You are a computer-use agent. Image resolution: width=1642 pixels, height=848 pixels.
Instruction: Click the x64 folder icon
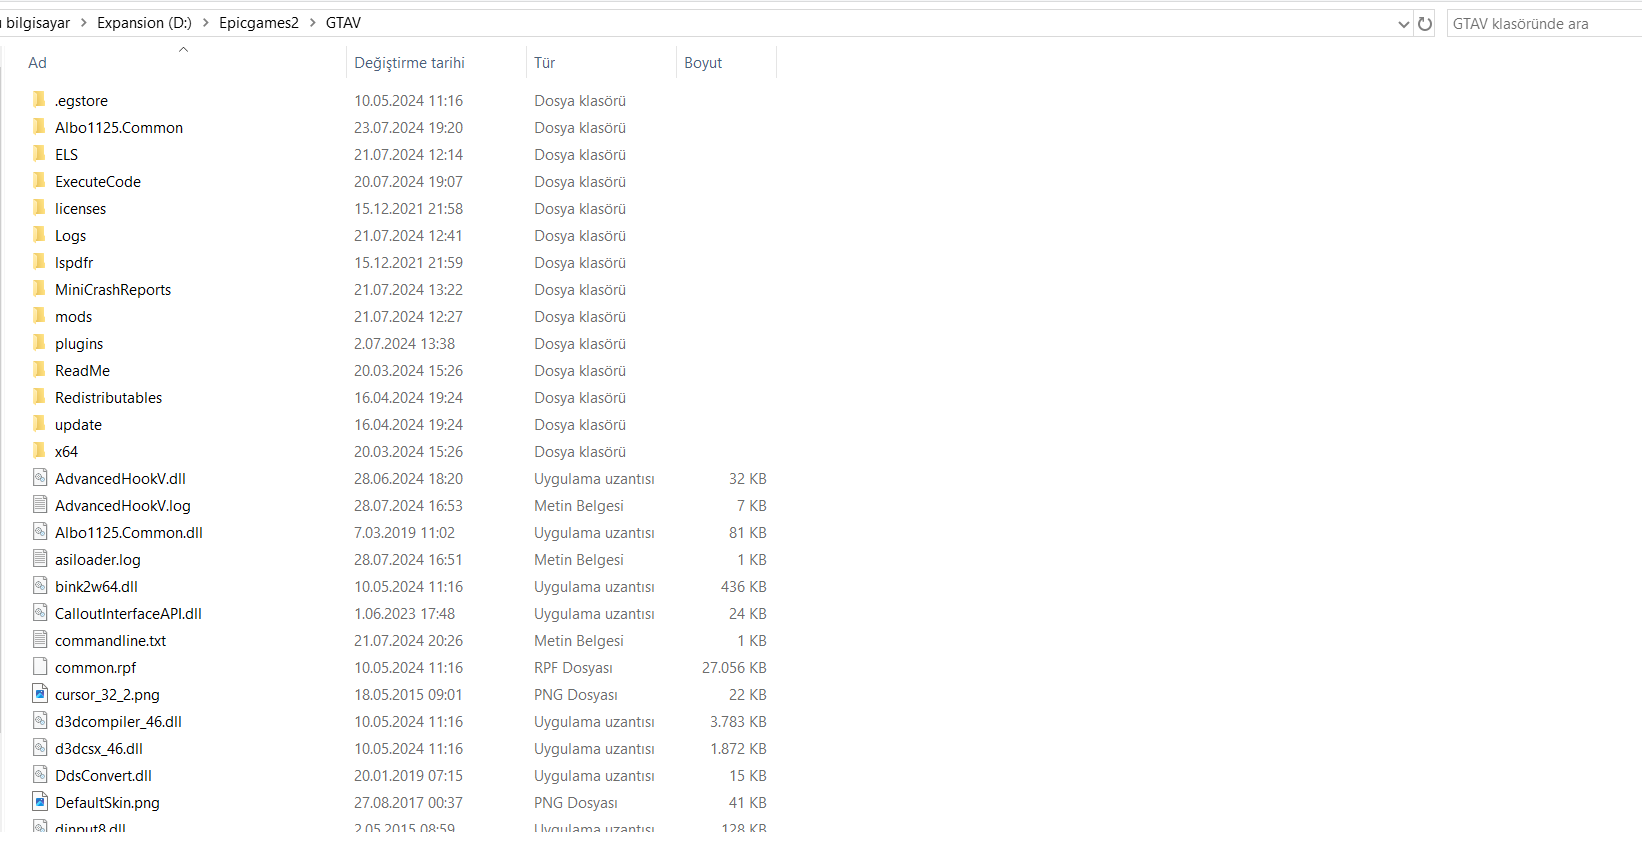click(39, 450)
